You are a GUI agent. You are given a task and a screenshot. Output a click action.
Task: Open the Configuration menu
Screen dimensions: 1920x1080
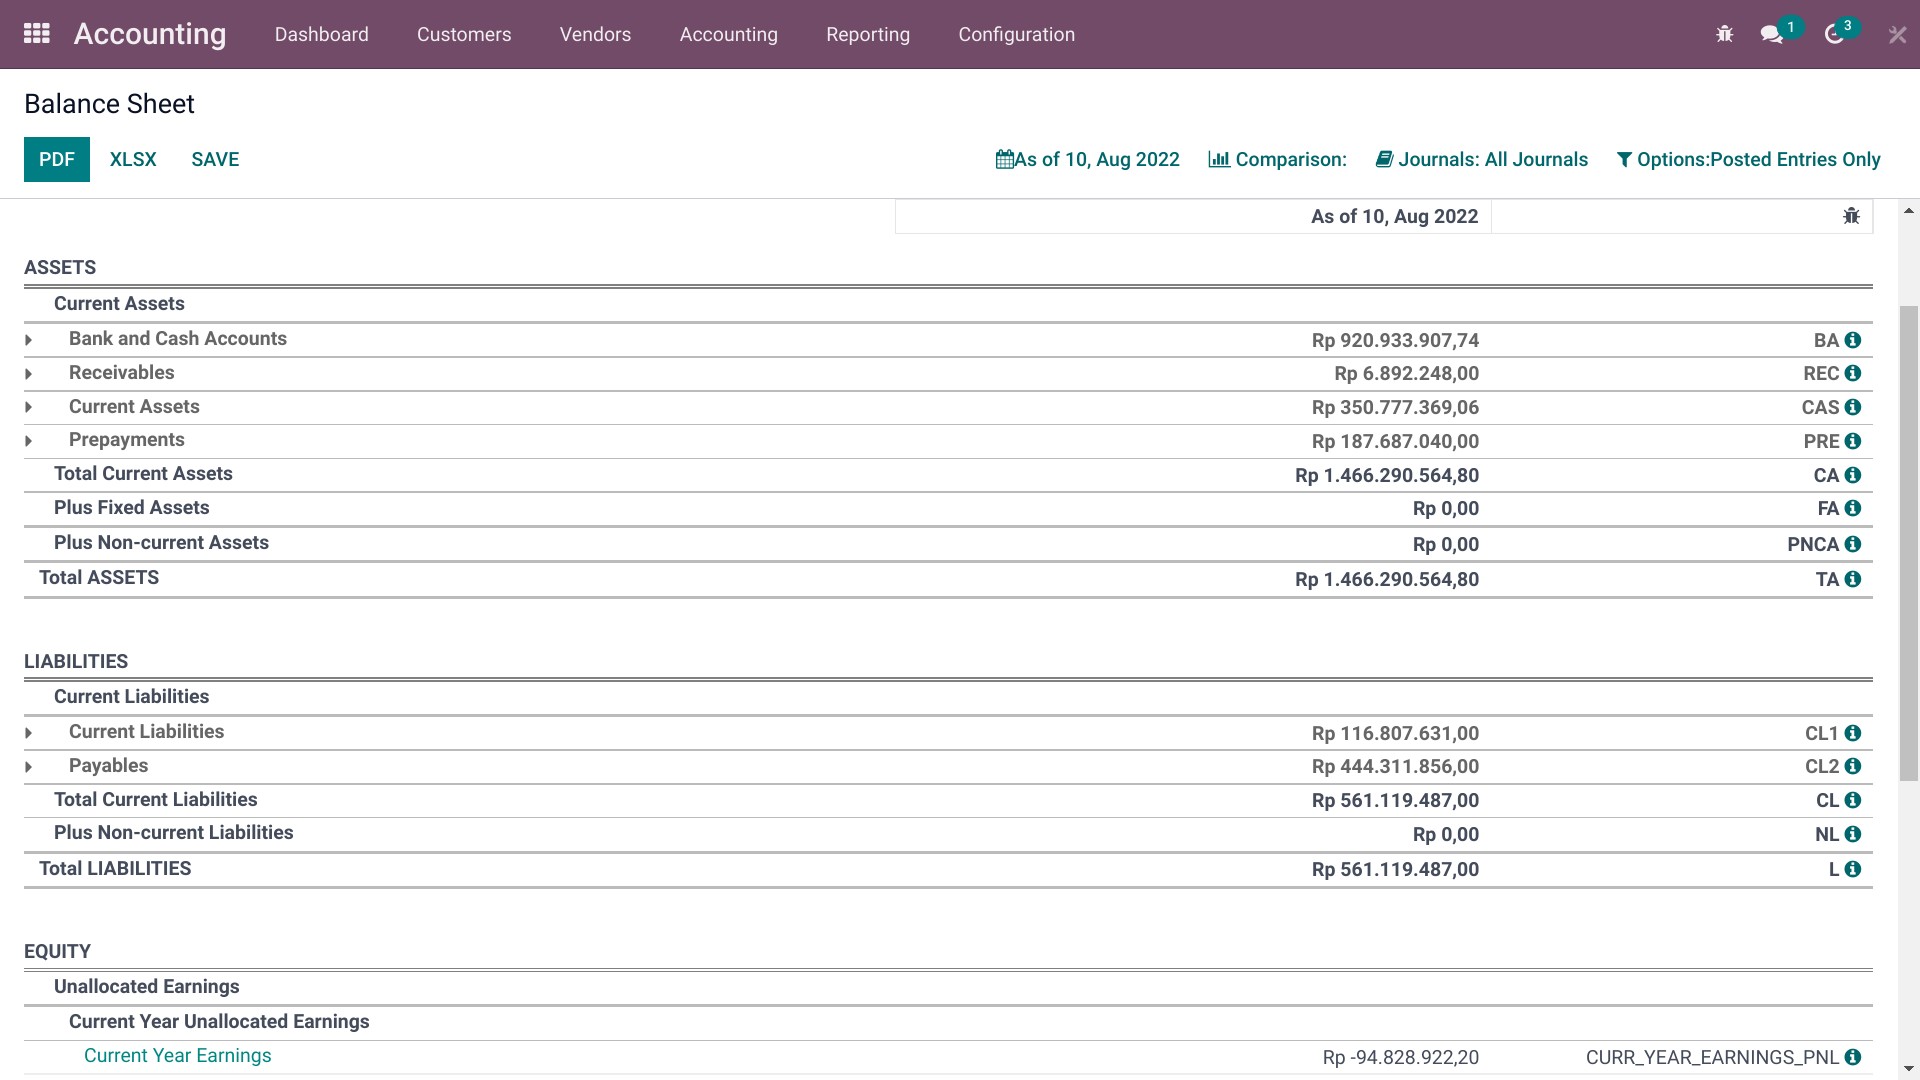tap(1016, 34)
